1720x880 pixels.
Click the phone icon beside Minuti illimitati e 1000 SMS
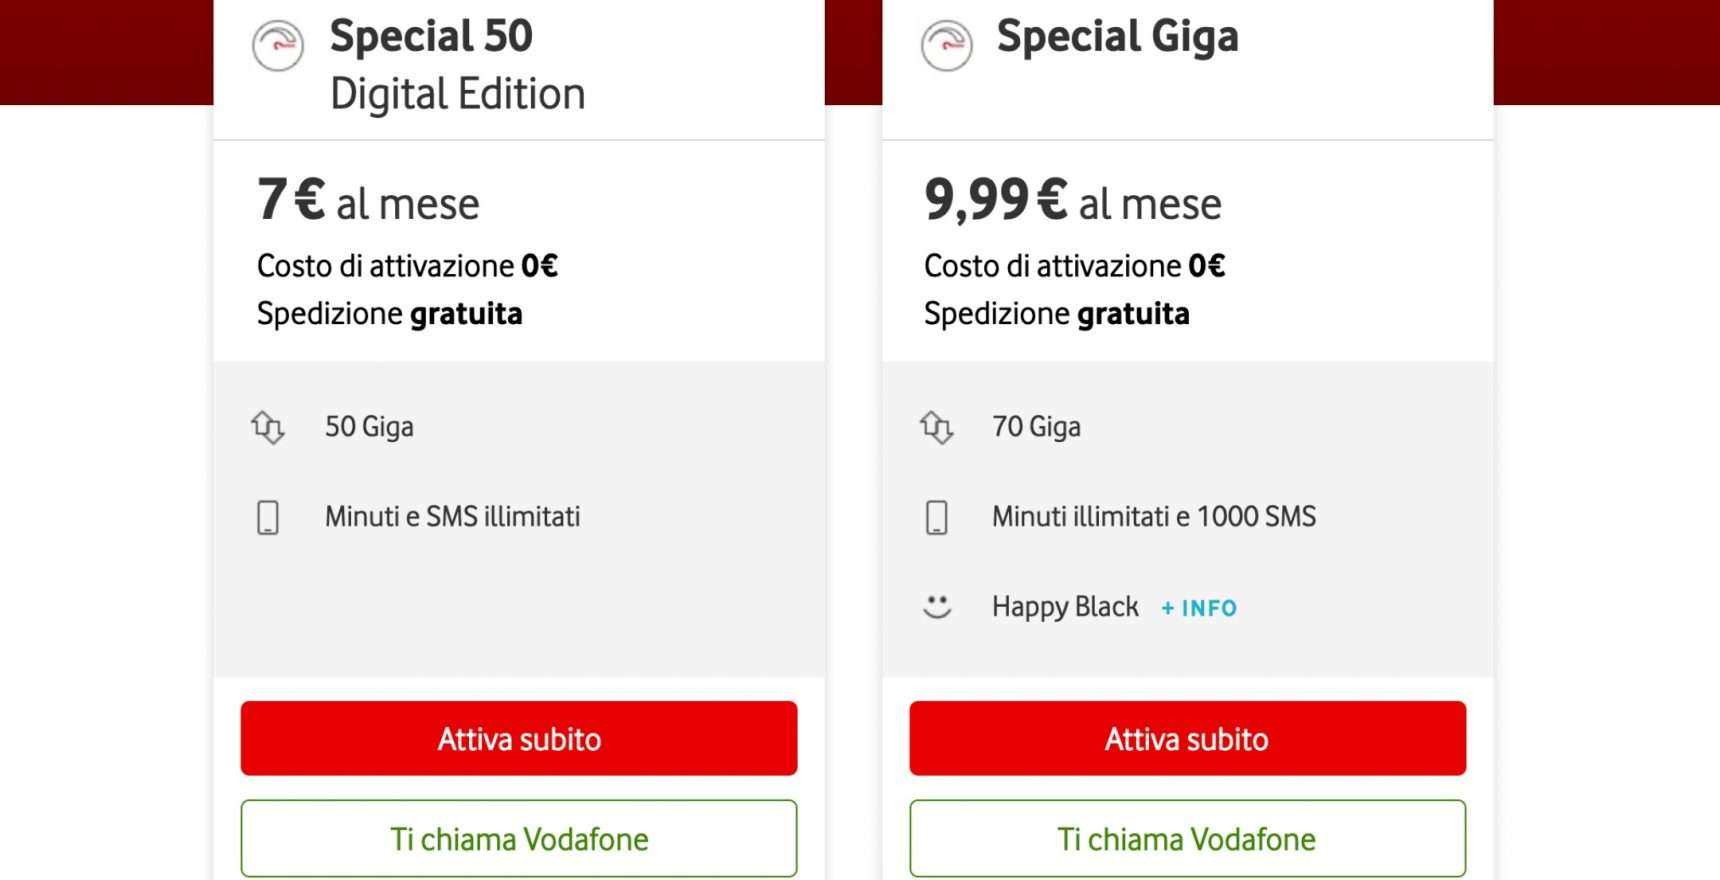[x=937, y=518]
